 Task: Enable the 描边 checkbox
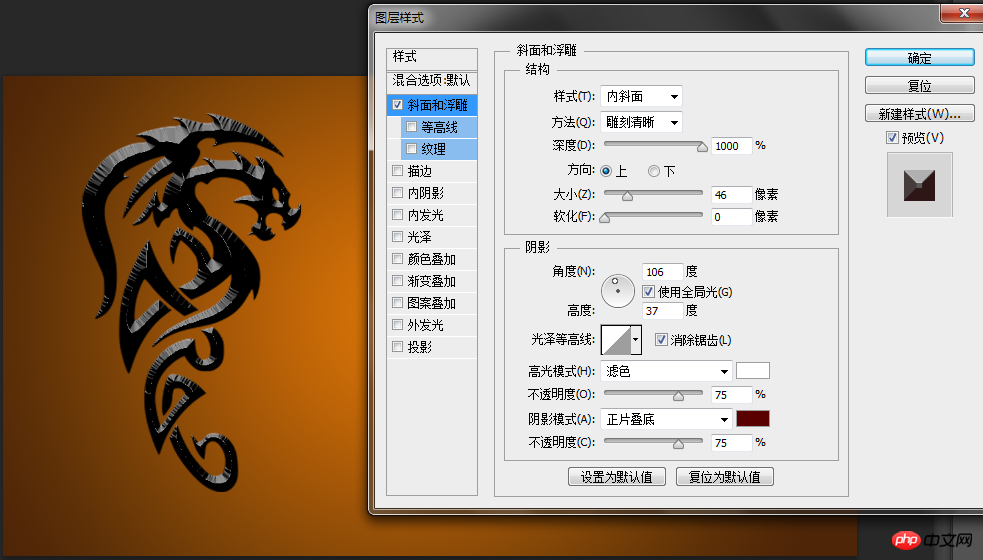[397, 171]
